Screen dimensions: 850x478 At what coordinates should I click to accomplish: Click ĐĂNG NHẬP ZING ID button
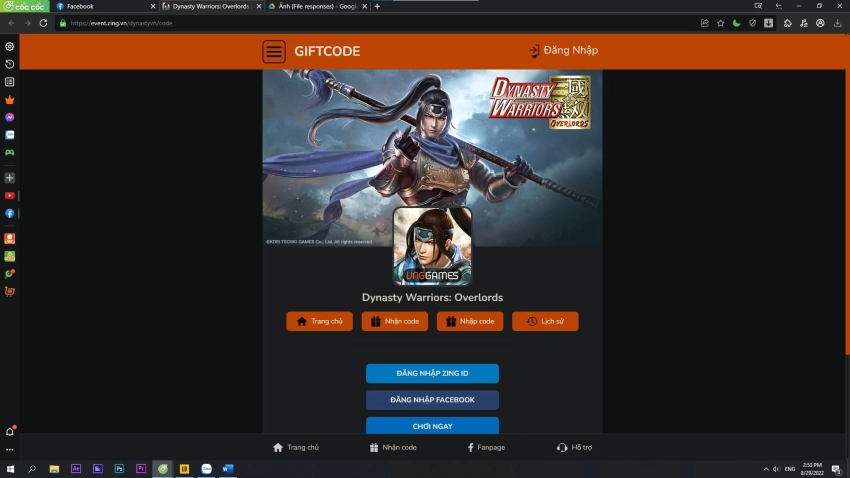pos(432,373)
